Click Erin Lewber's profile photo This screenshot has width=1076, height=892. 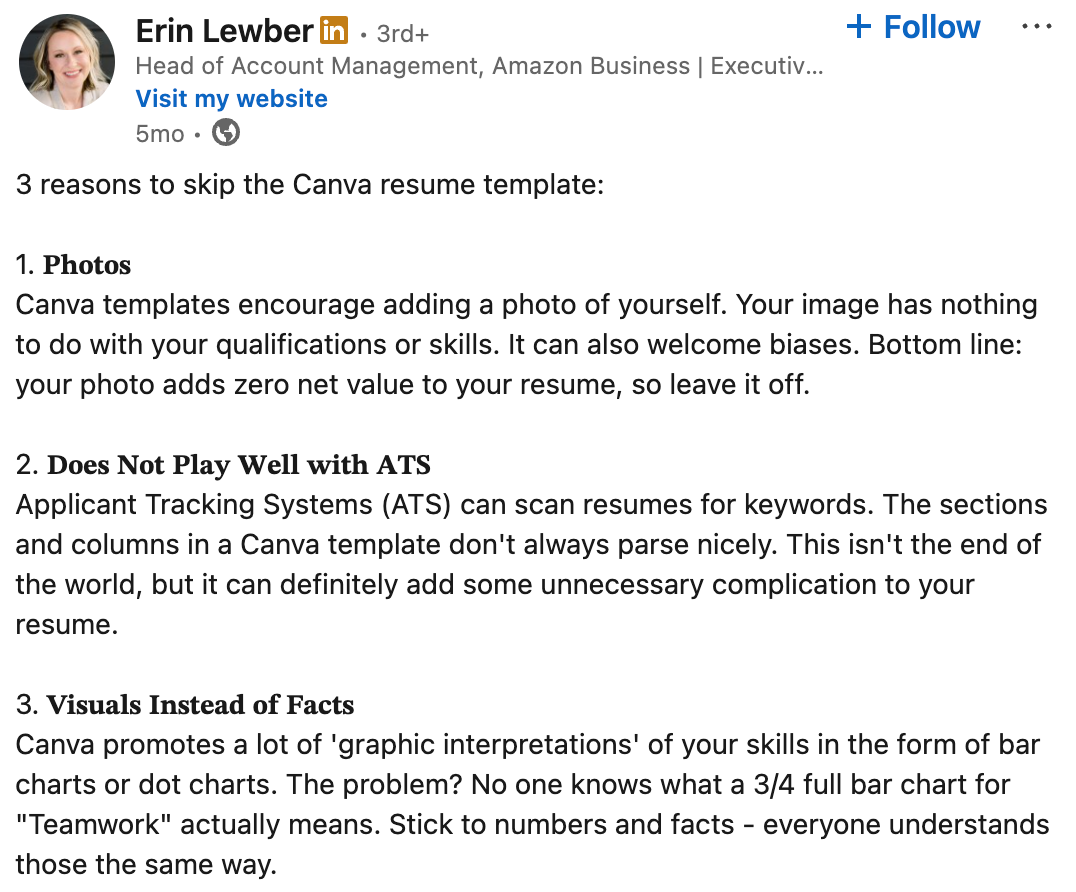67,62
